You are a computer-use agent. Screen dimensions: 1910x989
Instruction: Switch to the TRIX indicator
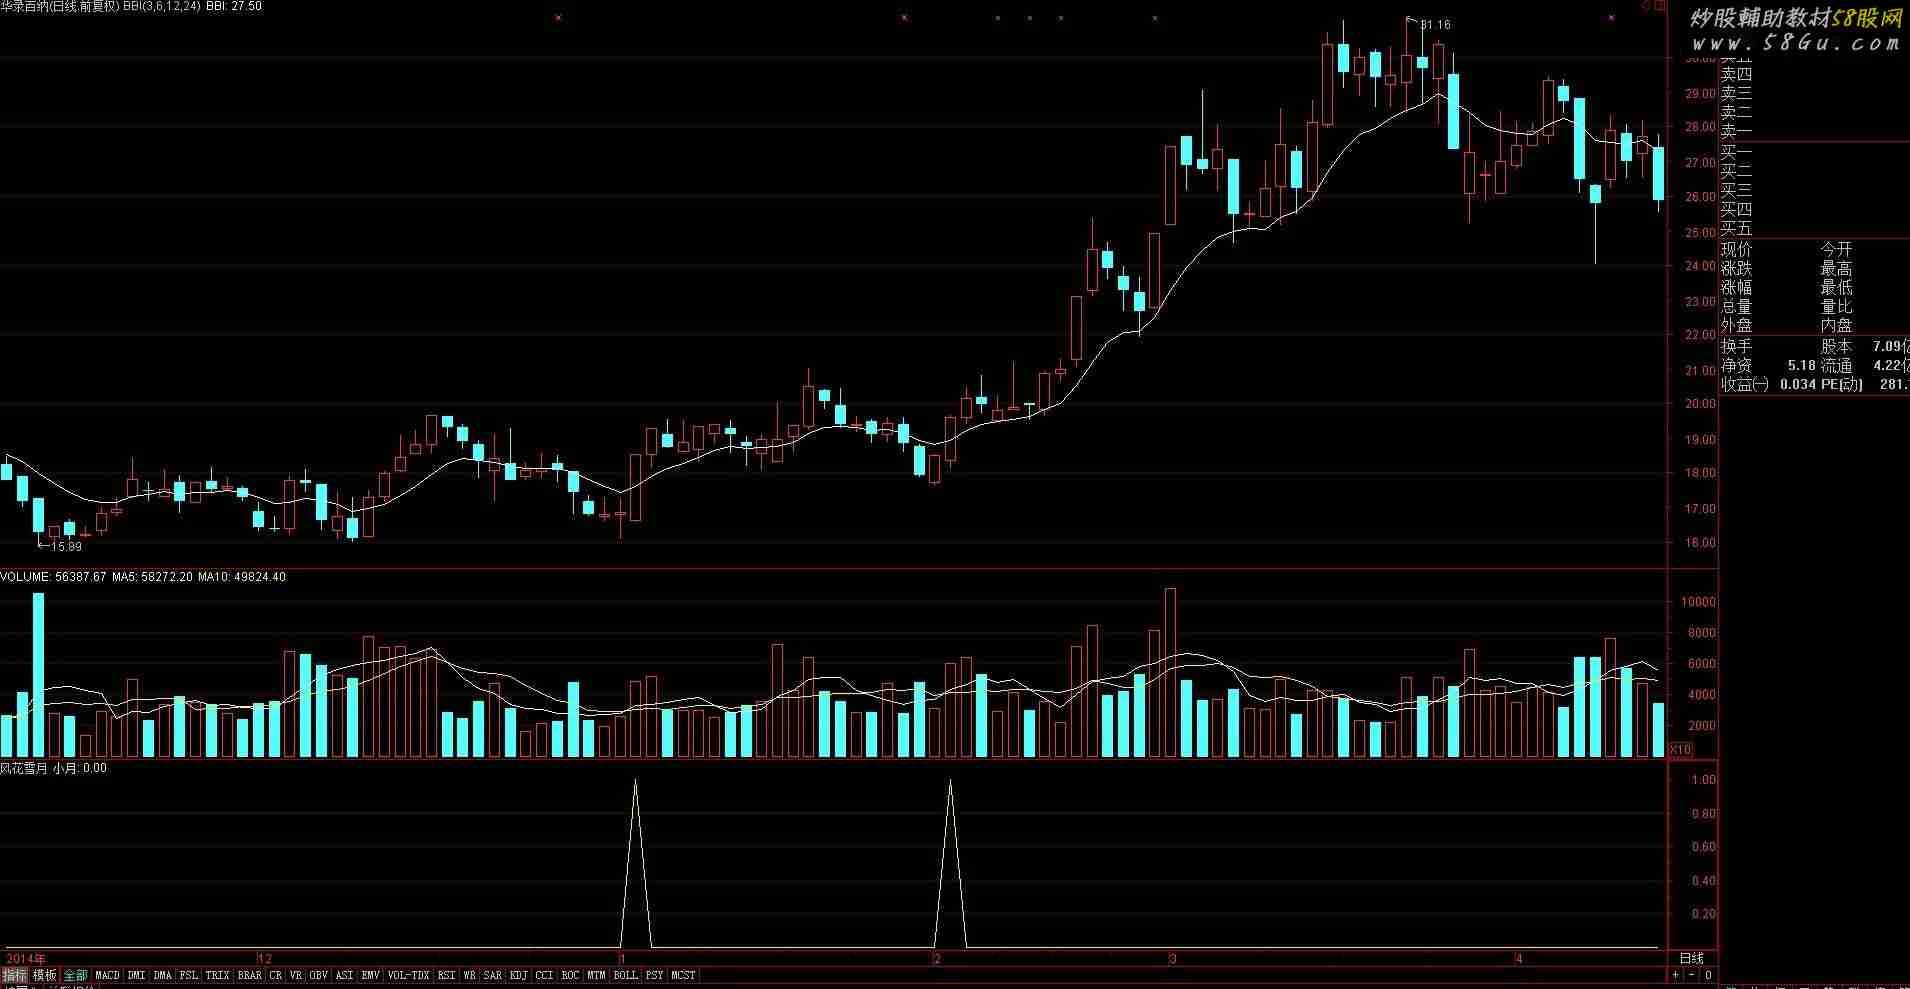(217, 975)
